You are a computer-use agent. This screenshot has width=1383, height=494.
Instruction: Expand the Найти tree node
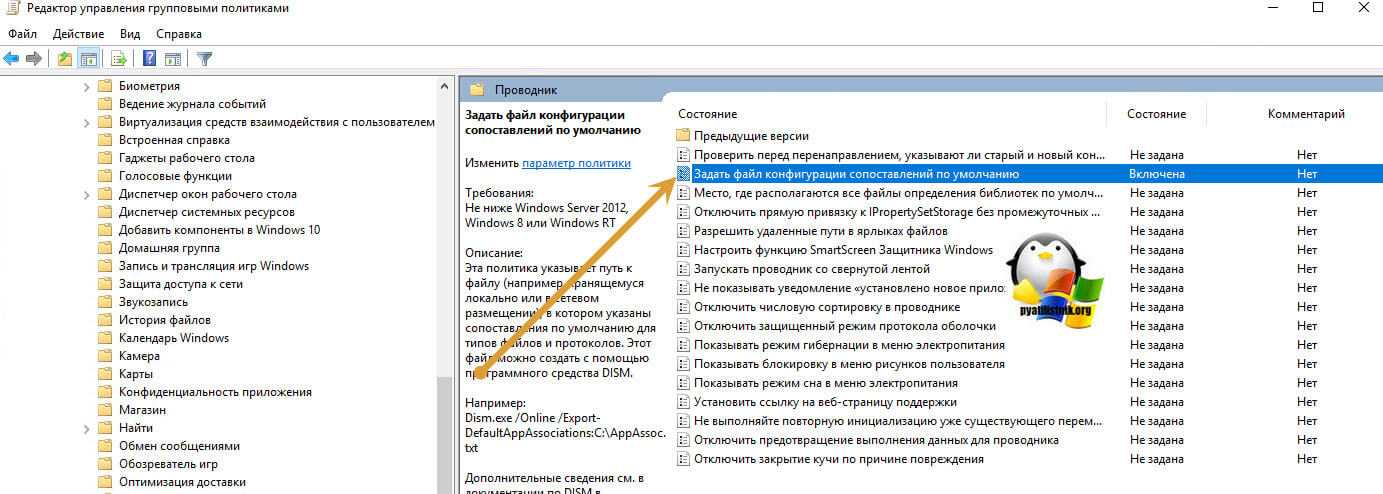click(x=86, y=428)
